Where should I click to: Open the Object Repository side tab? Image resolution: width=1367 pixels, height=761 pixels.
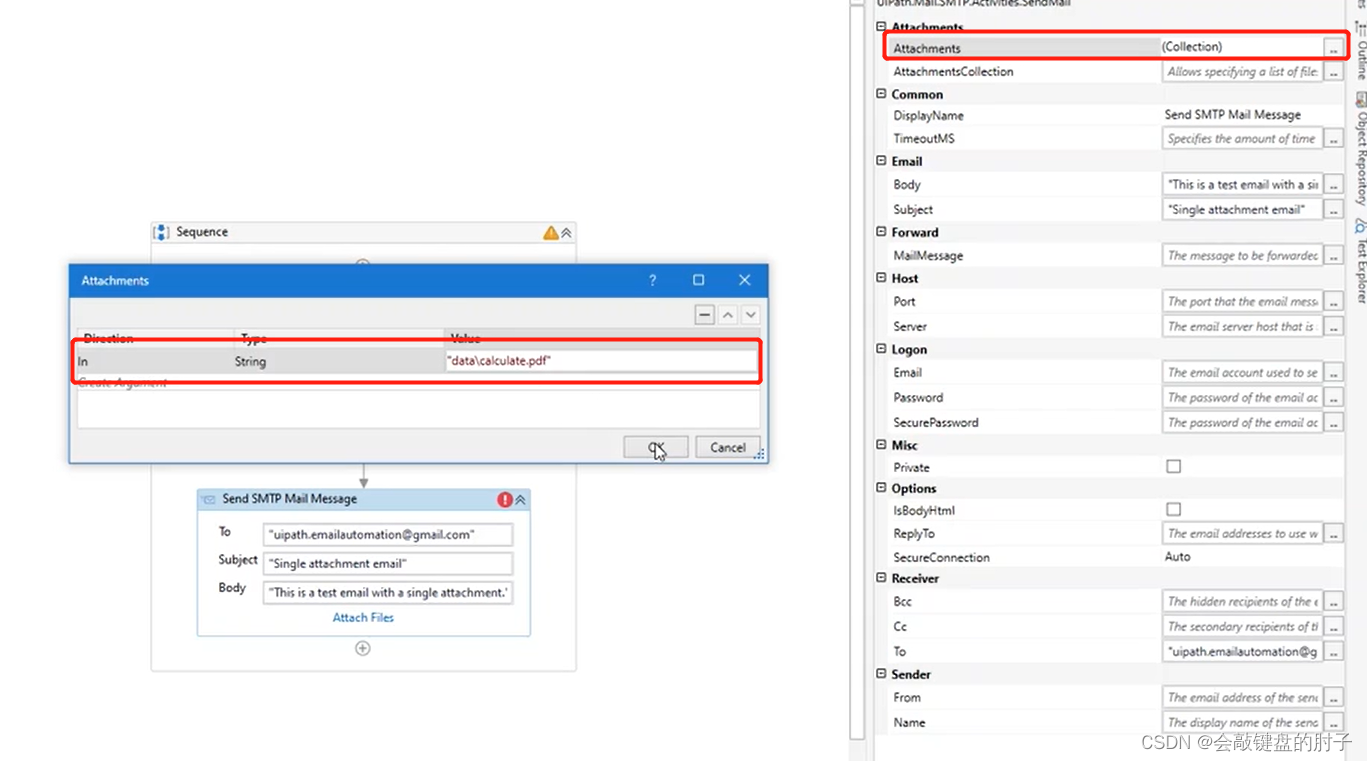[1360, 150]
